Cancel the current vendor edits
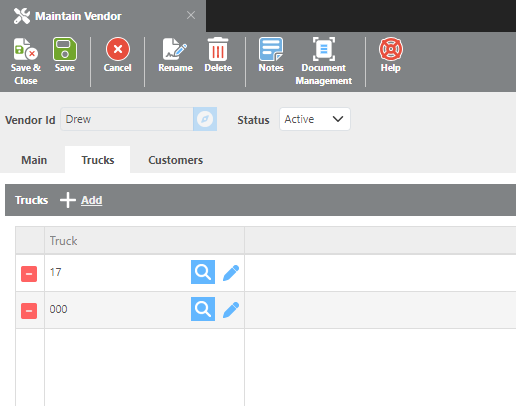Viewport: 516px width, 406px height. tap(118, 49)
